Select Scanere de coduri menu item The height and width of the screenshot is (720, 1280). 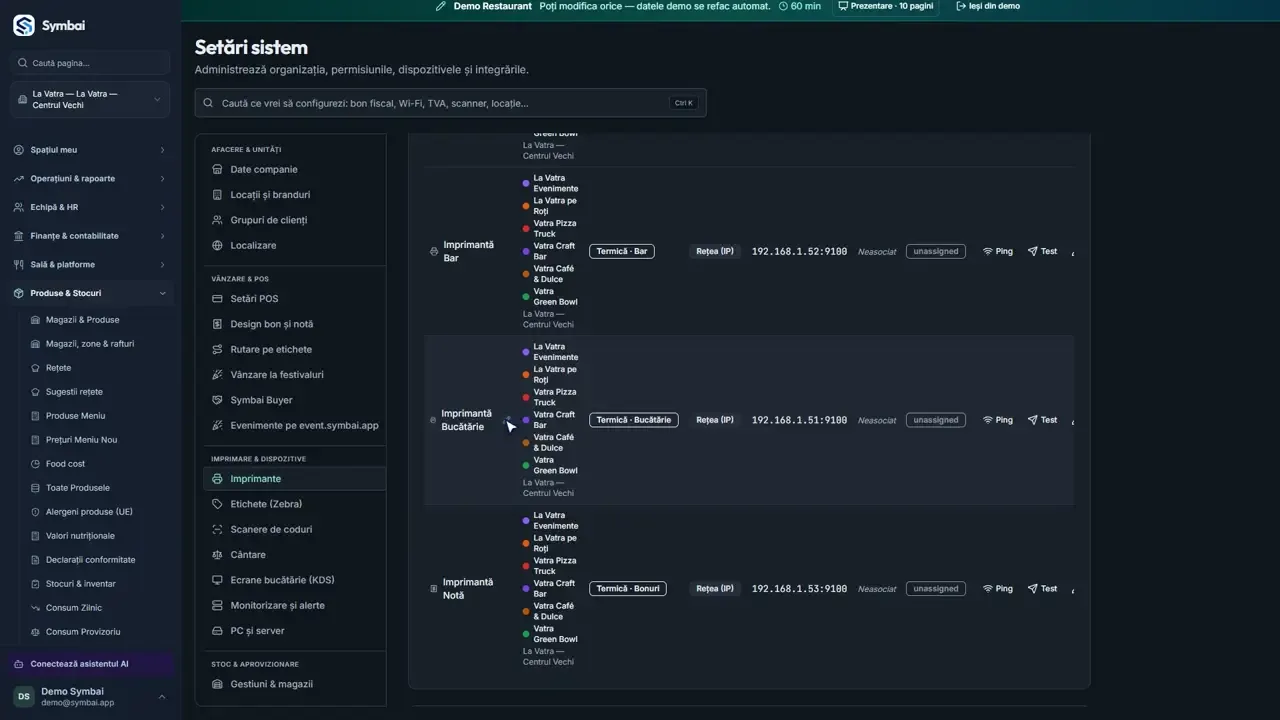pyautogui.click(x=295, y=529)
